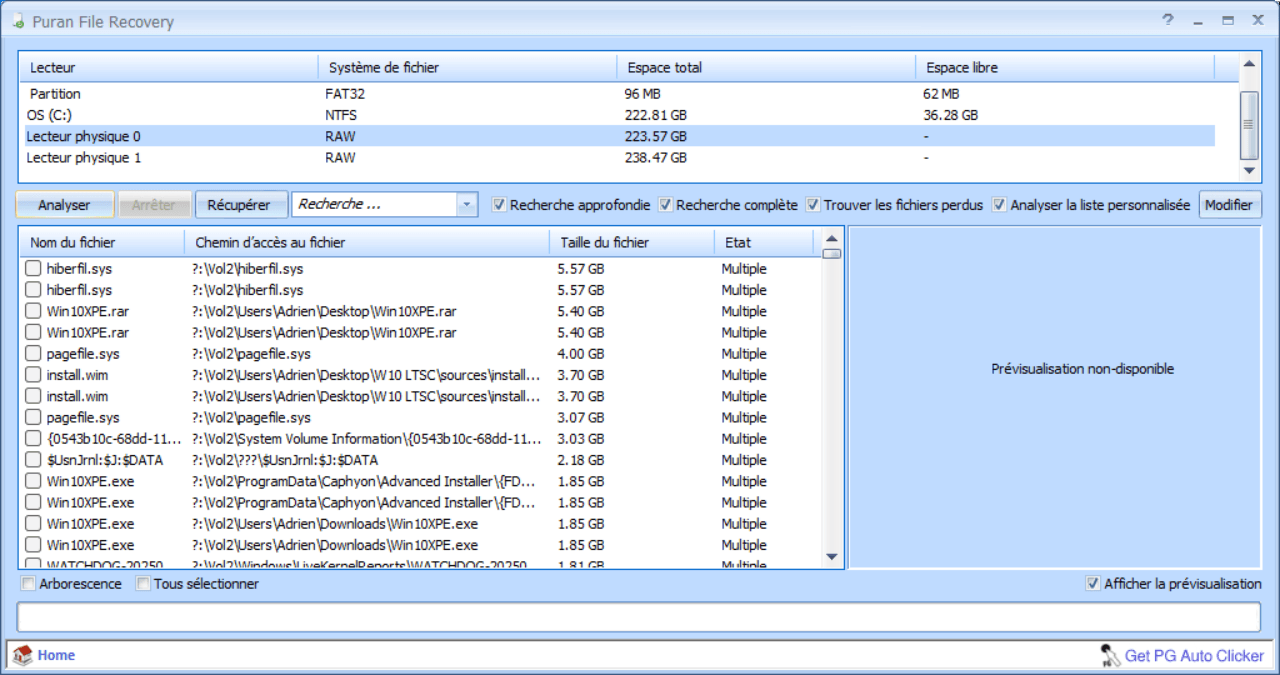Click the Prévisualisation non-disponible preview pane
The height and width of the screenshot is (675, 1280).
1055,397
